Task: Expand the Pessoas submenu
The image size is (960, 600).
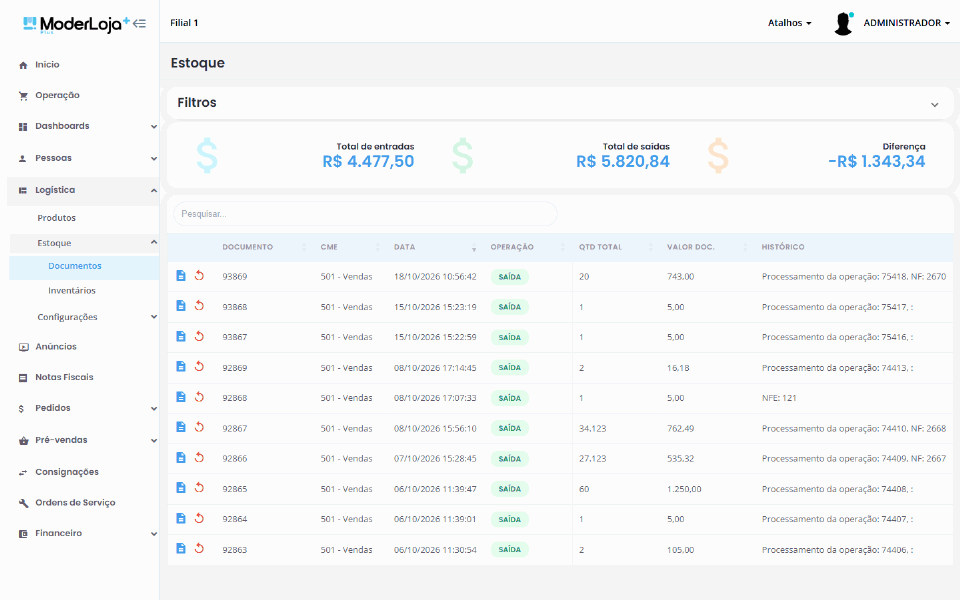Action: pos(154,159)
